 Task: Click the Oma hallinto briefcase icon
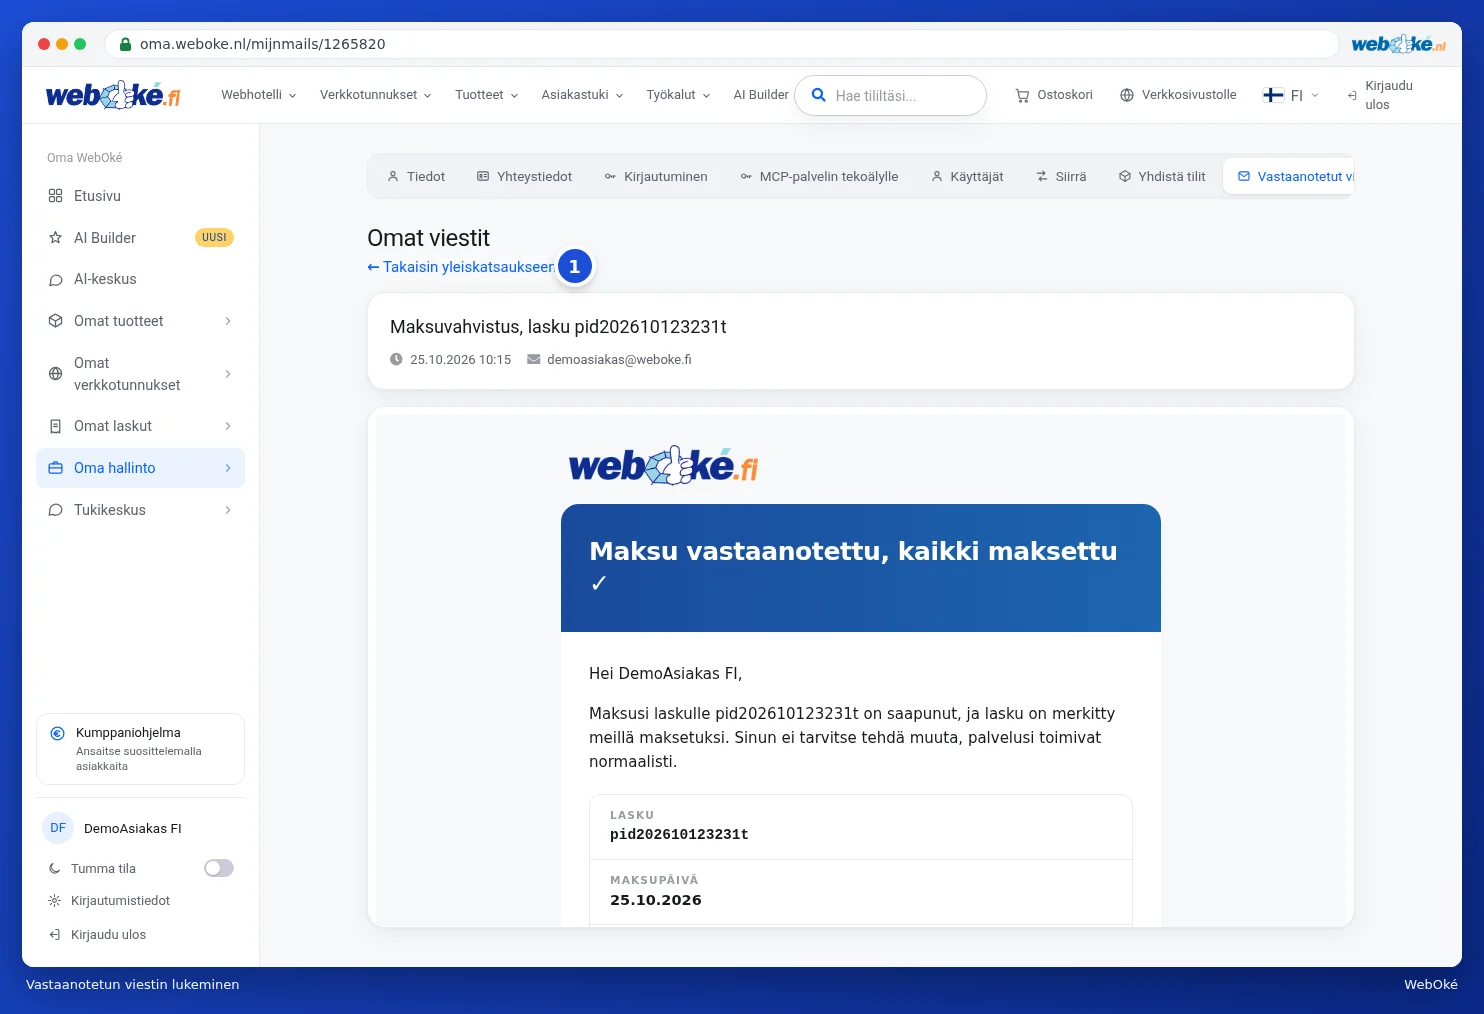[x=56, y=468]
